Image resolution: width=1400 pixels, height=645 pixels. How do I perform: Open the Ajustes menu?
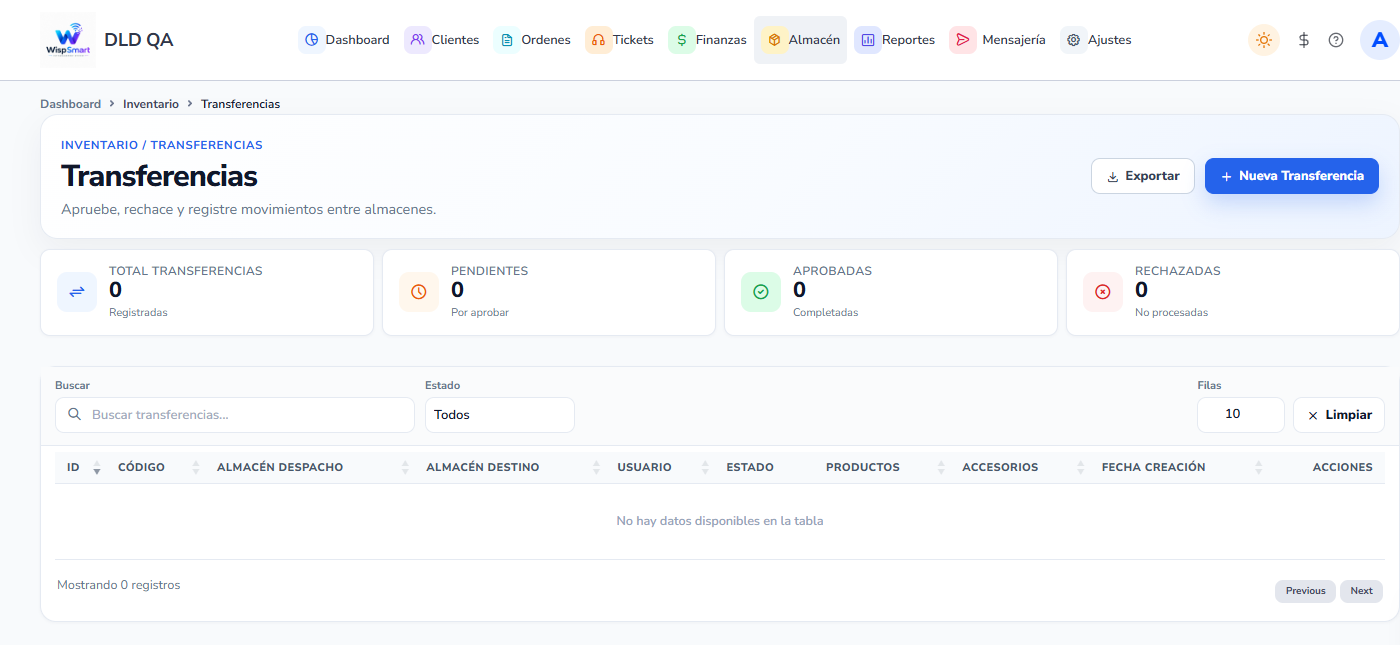click(x=1098, y=40)
